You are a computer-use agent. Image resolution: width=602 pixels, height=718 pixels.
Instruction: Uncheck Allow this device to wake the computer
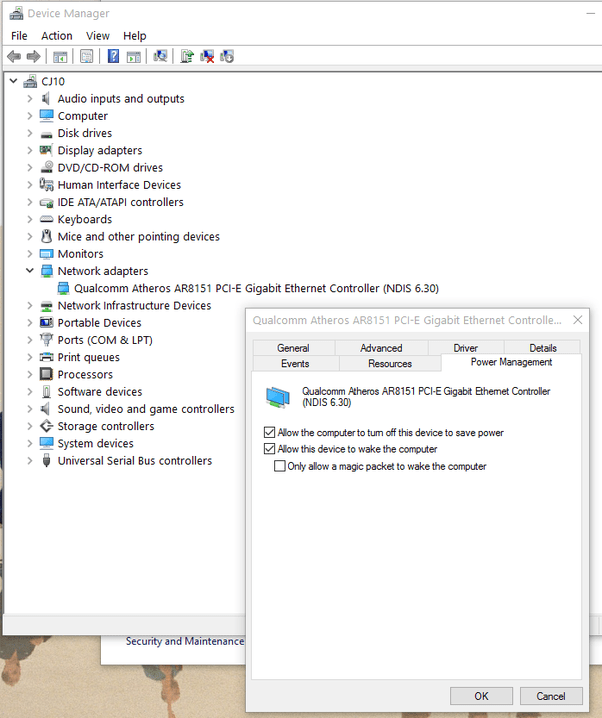270,449
